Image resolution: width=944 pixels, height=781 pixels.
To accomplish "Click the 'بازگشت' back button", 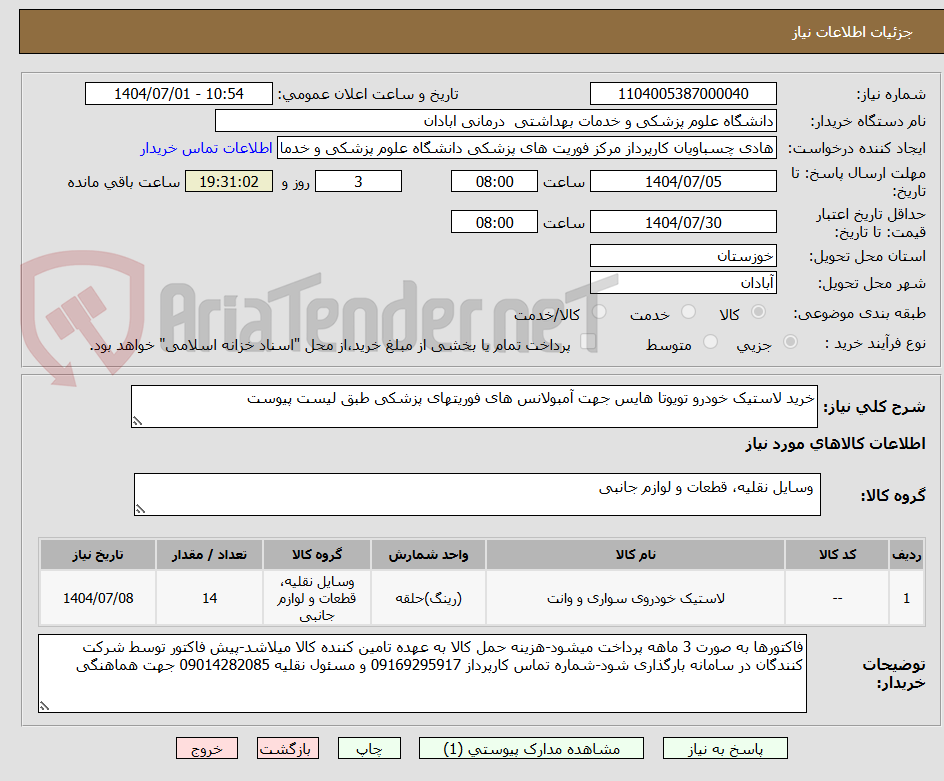I will (x=288, y=748).
